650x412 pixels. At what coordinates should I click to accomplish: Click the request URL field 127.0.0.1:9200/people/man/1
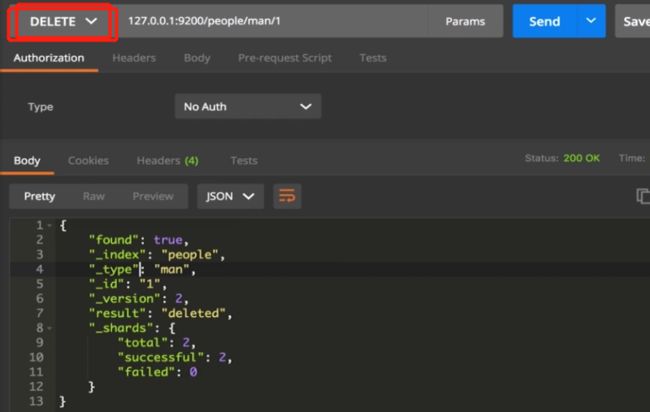pos(274,21)
